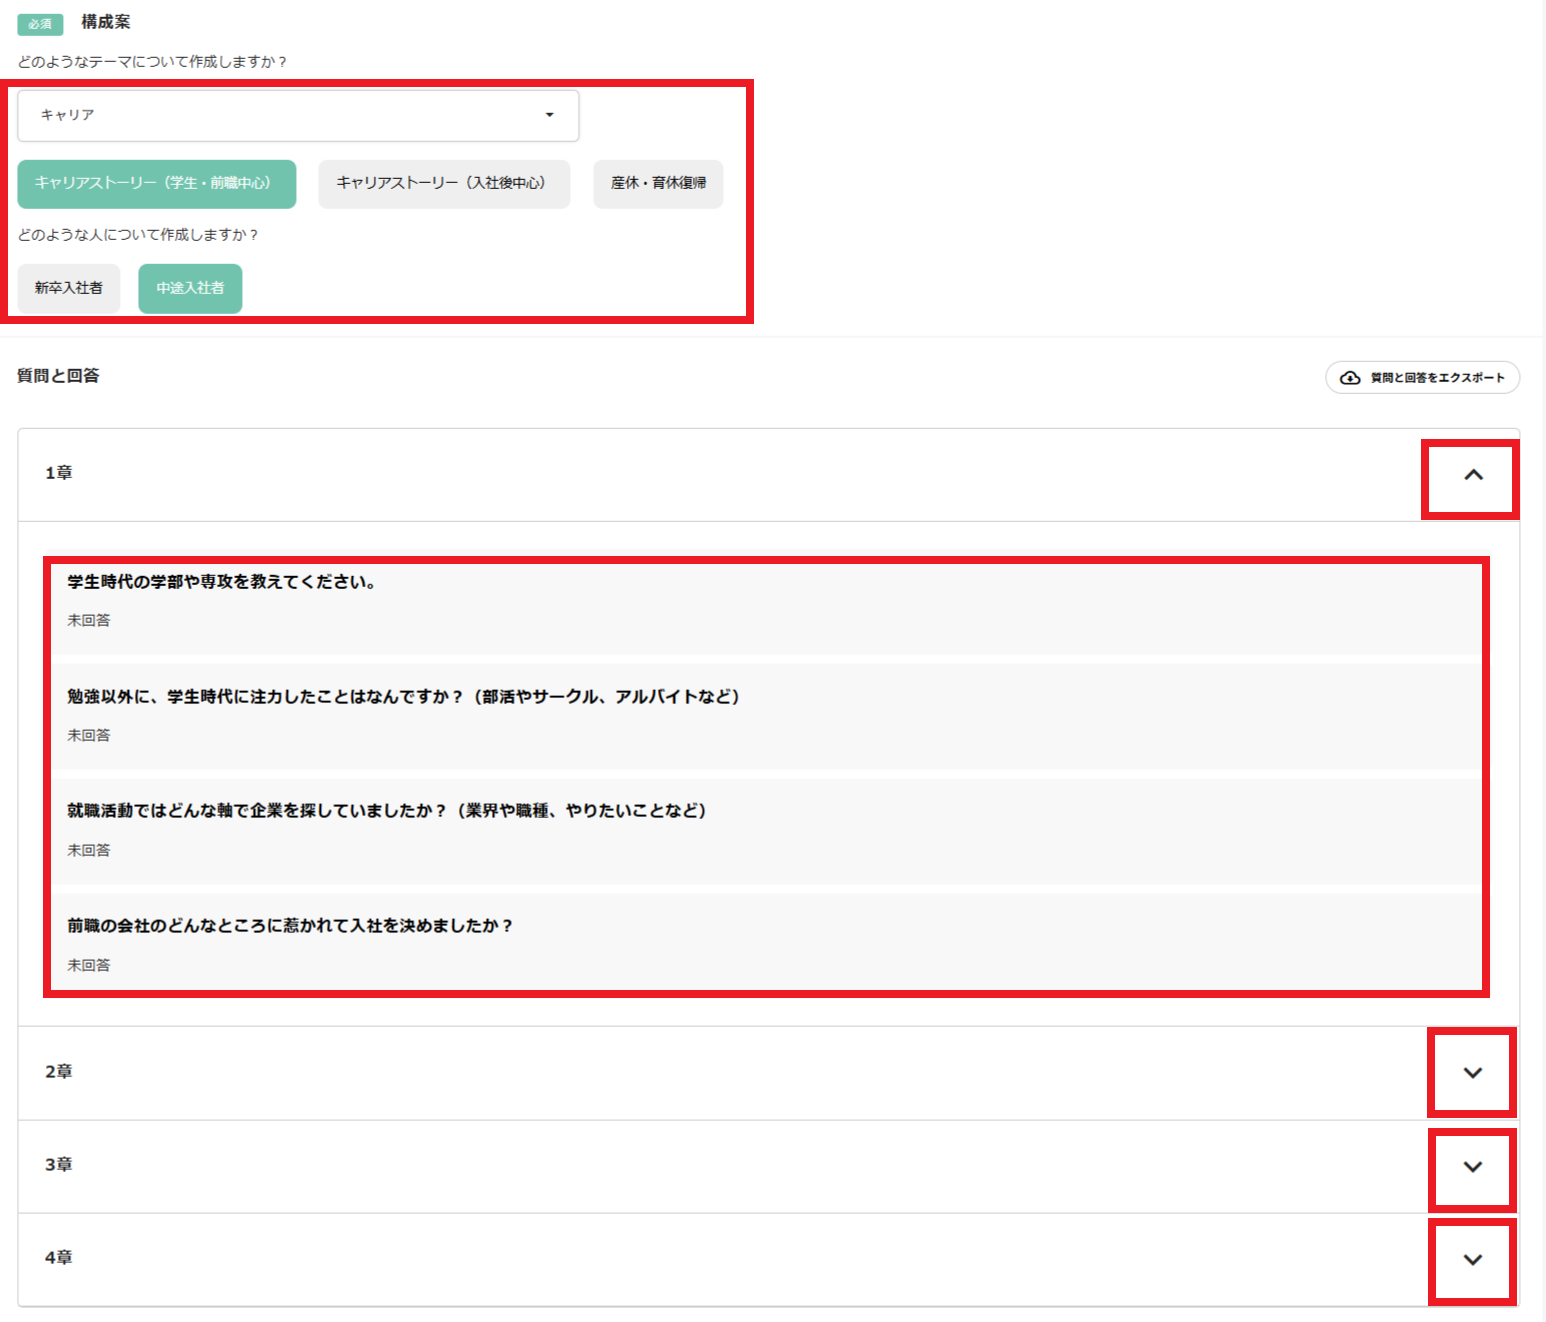Open question 前職の会社のどんなところに惹かれて
Viewport: 1546px width, 1322px height.
click(x=766, y=942)
